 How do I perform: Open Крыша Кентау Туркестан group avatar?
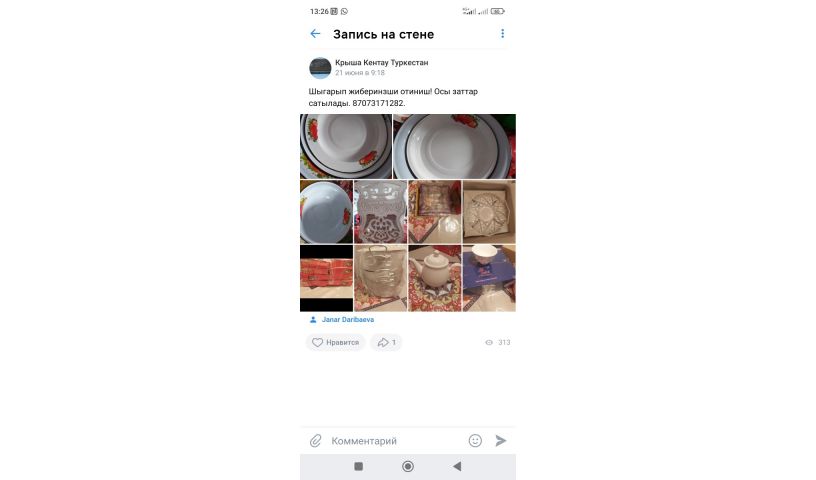click(x=320, y=68)
